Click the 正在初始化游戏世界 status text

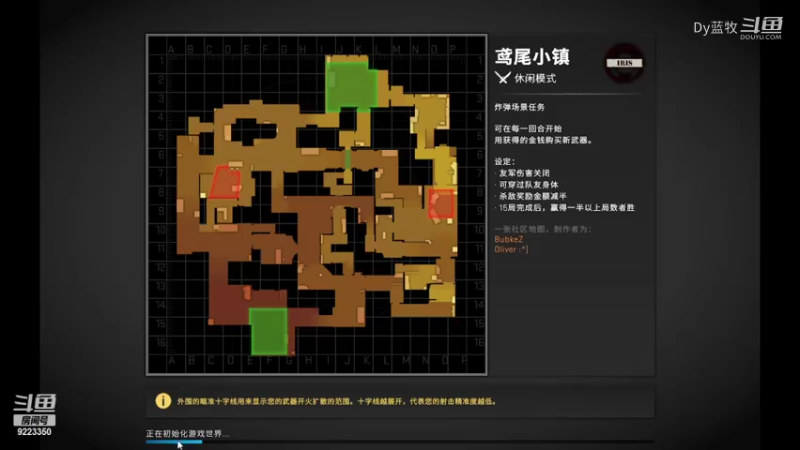[188, 434]
